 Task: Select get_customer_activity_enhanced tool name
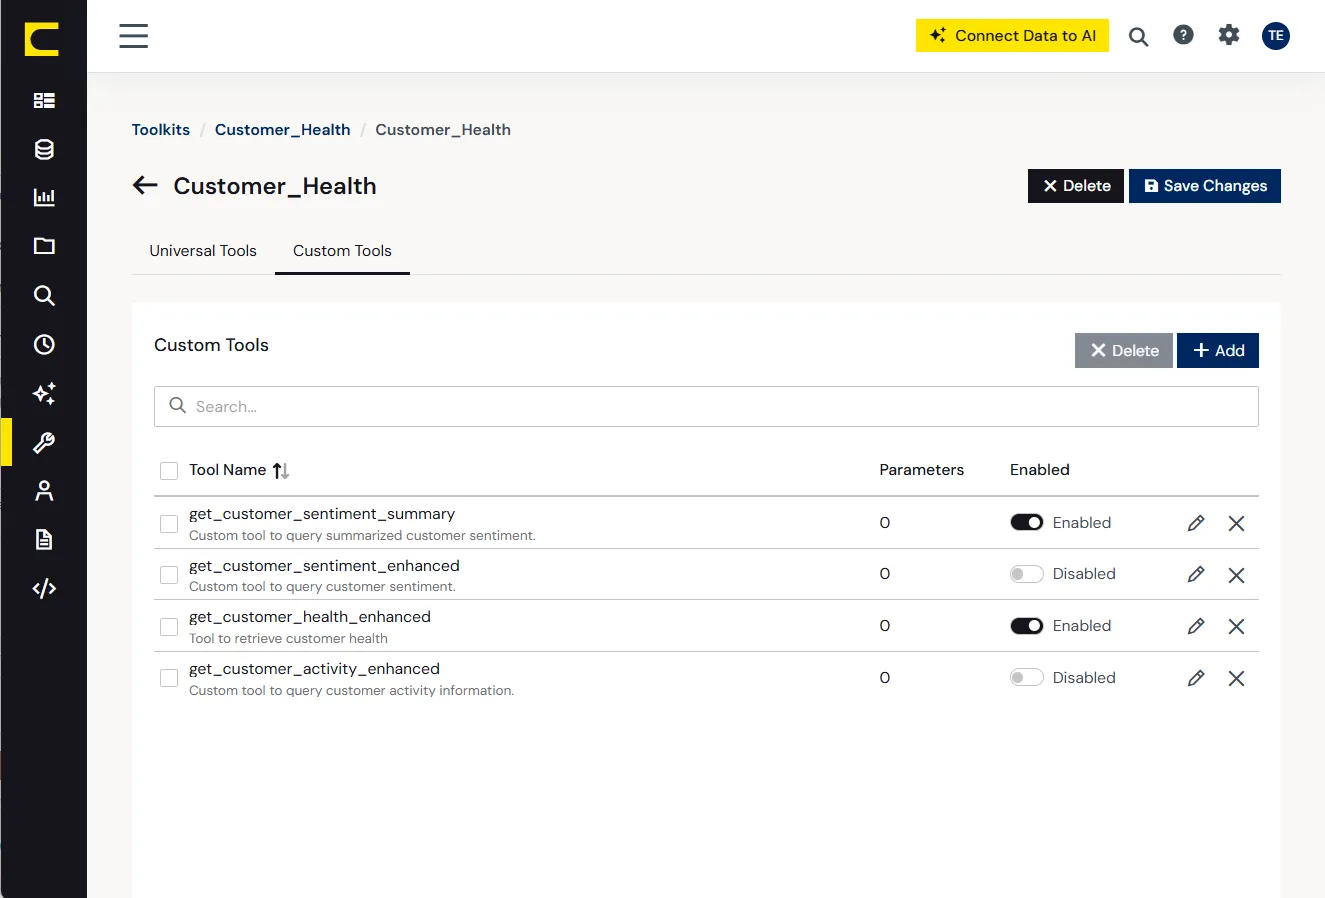point(314,669)
